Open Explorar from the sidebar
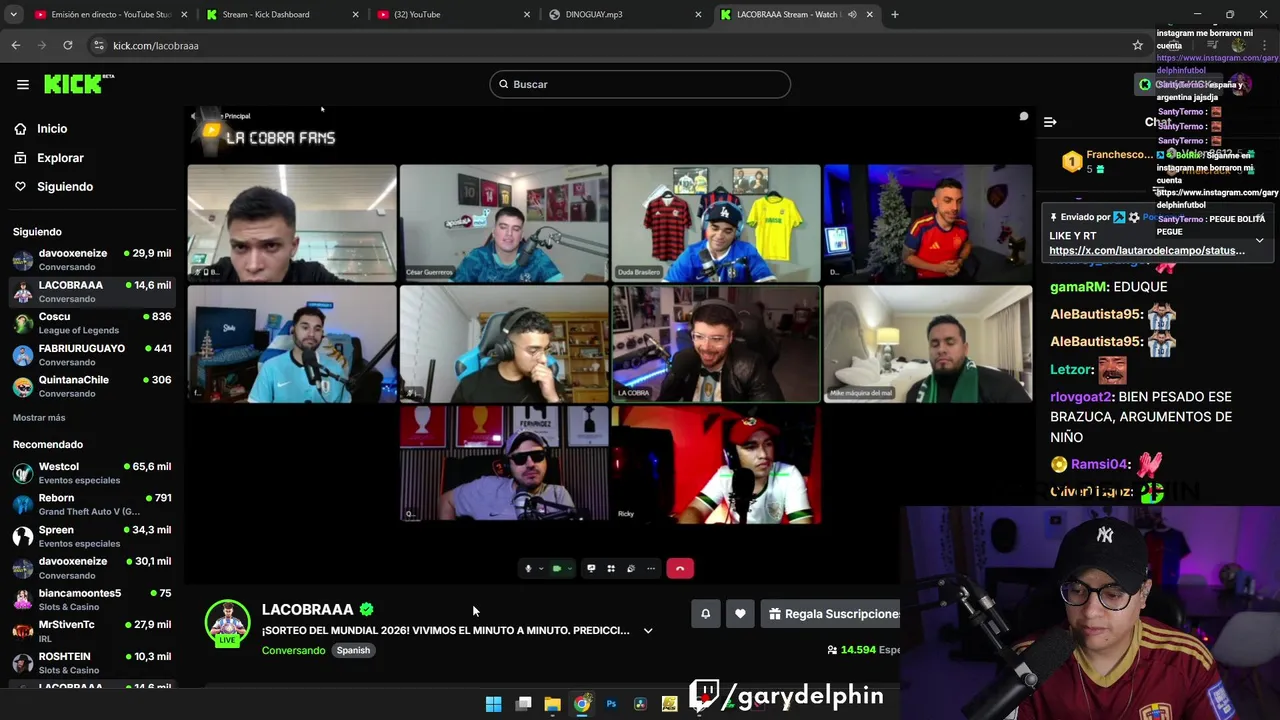The height and width of the screenshot is (720, 1280). [x=60, y=158]
